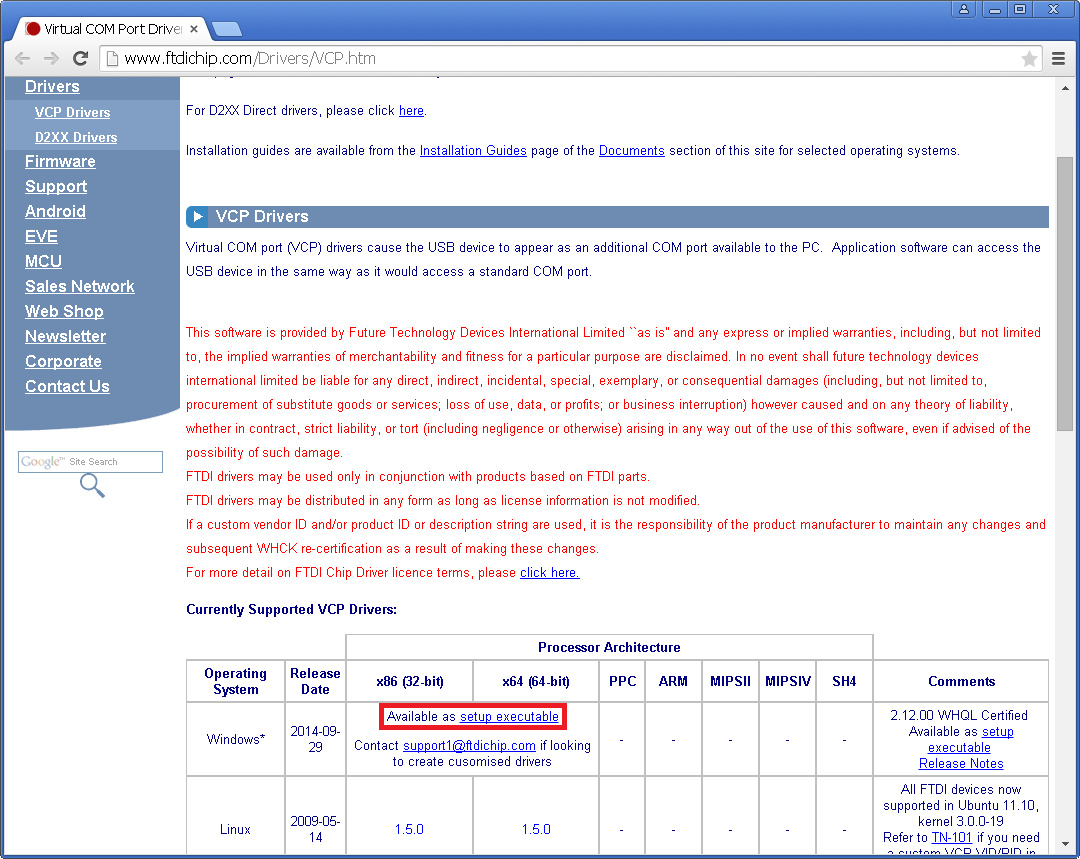Open the Corporate sidebar link
Viewport: 1080px width, 859px height.
pos(63,362)
